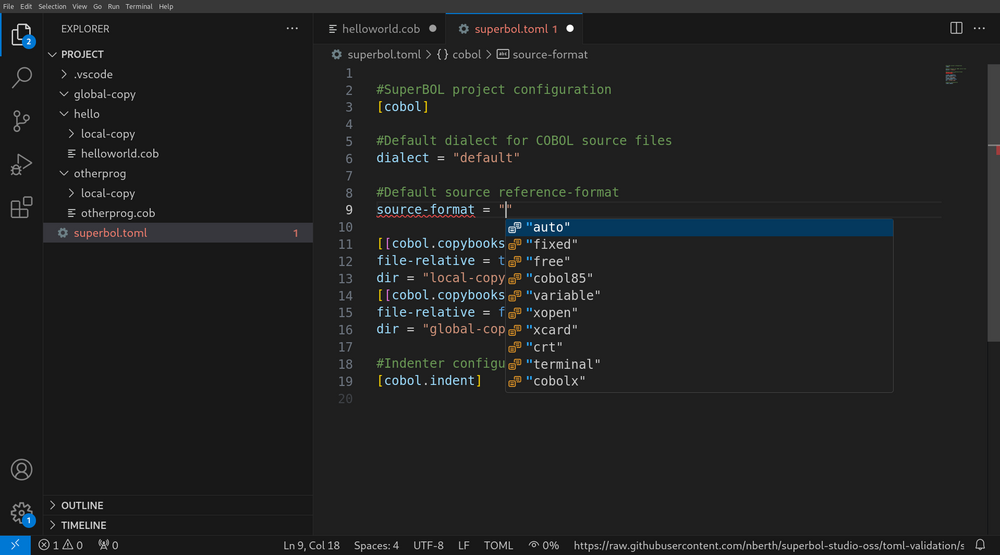Open the Selection menu

click(x=52, y=6)
